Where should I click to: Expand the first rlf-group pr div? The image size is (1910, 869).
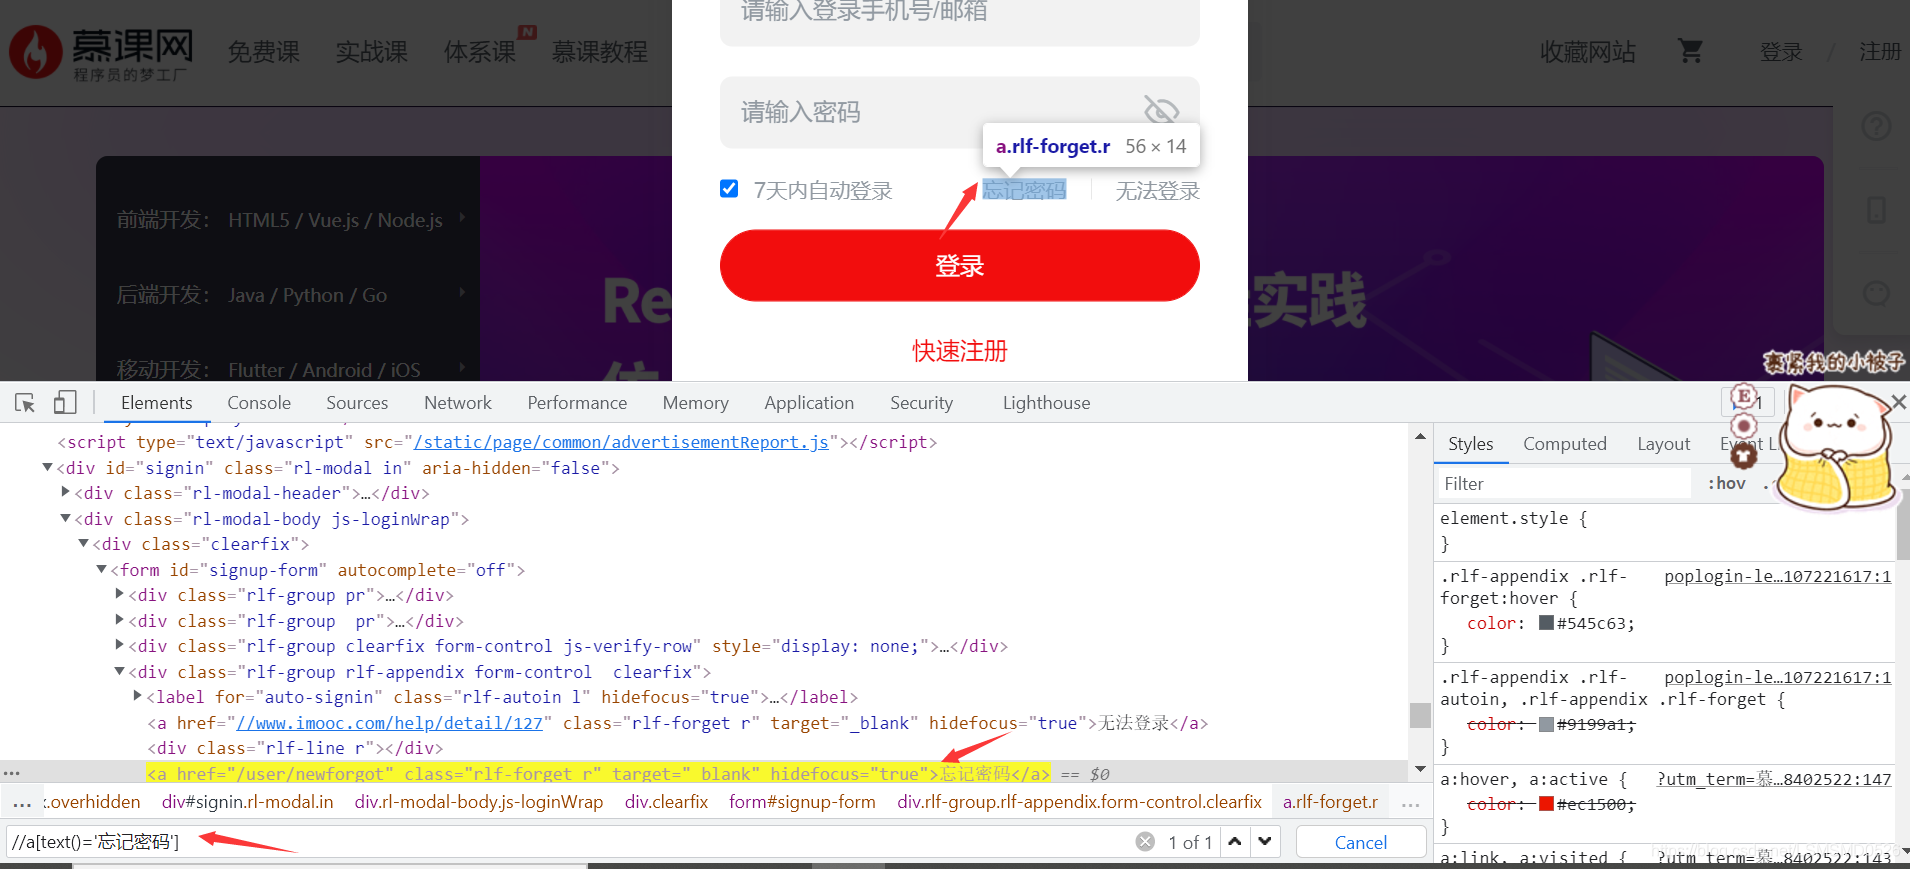[119, 594]
